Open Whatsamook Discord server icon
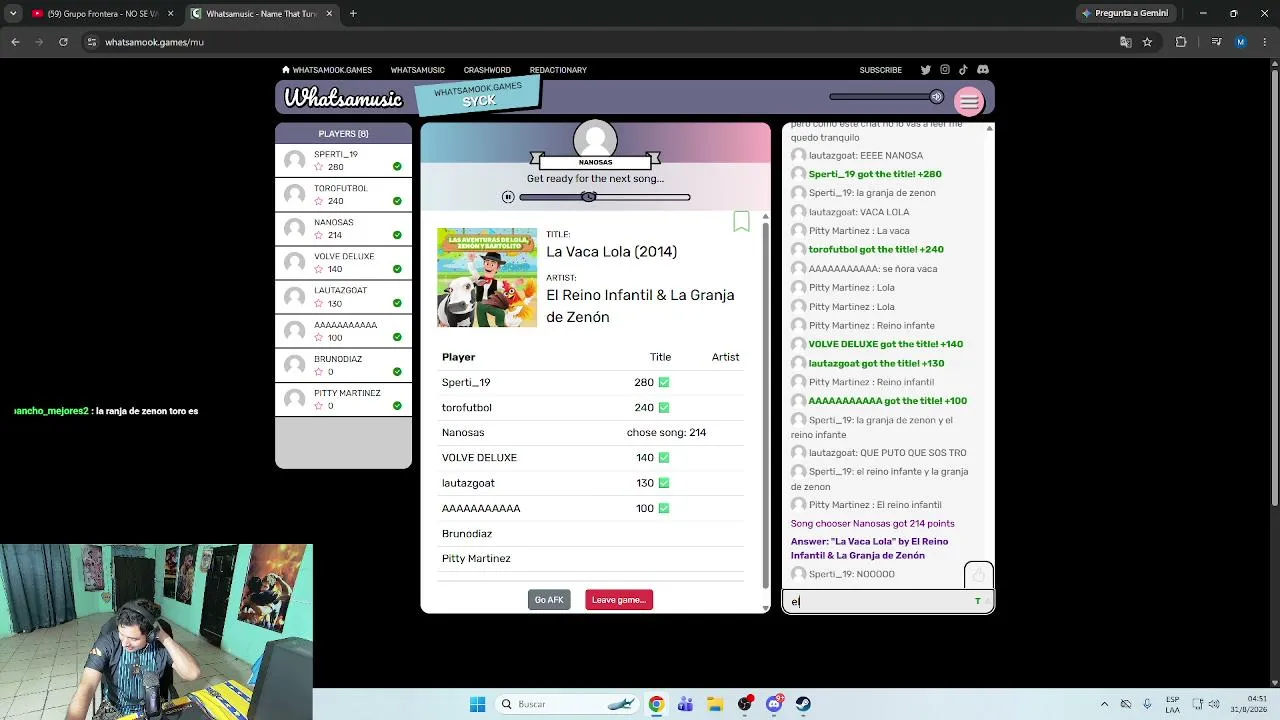The width and height of the screenshot is (1280, 720). pyautogui.click(x=983, y=70)
